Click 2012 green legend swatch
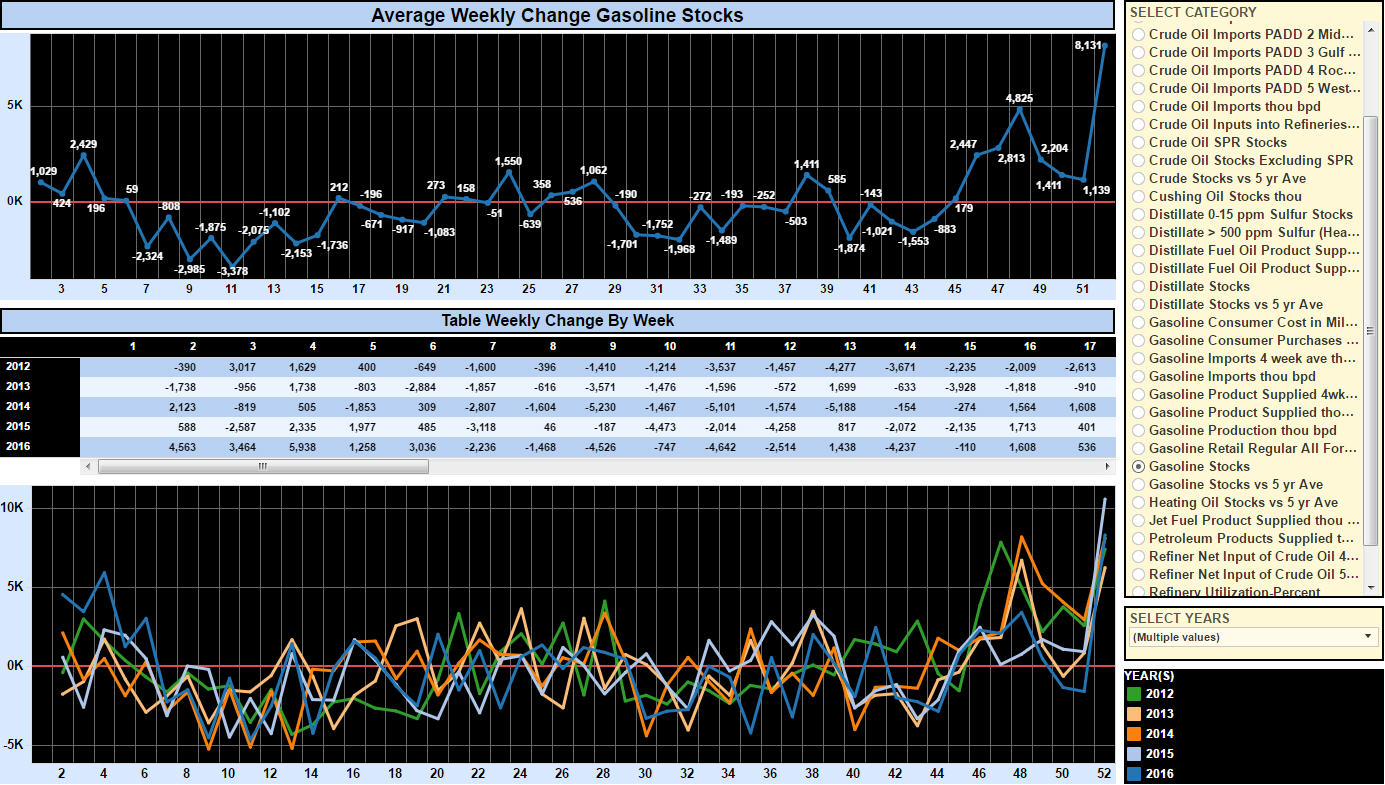The height and width of the screenshot is (785, 1385). pos(1133,694)
